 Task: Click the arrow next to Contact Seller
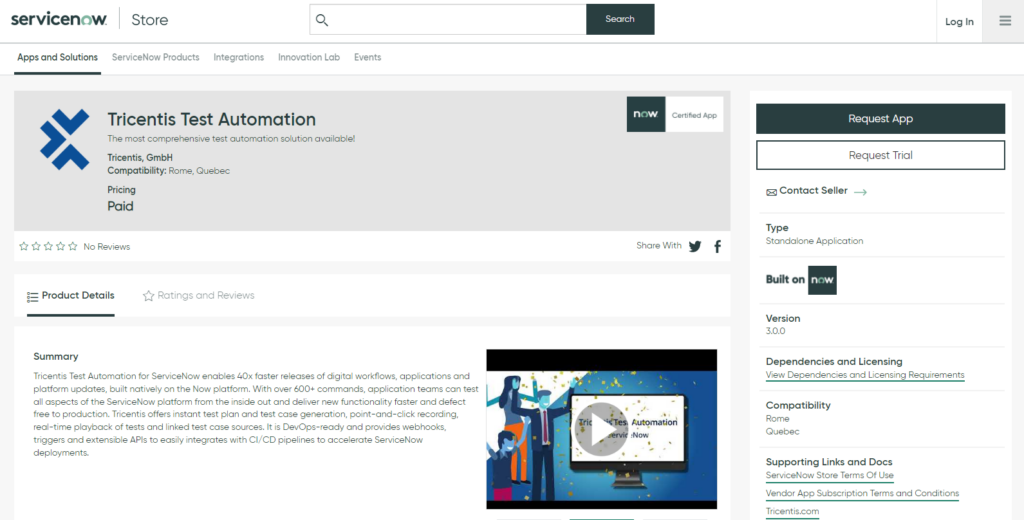click(860, 192)
